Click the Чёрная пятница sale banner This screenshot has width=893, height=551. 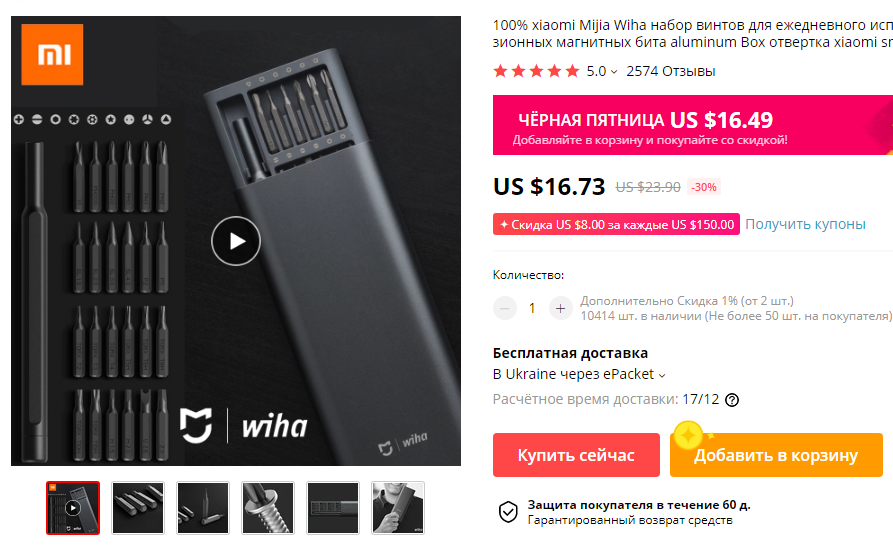693,125
